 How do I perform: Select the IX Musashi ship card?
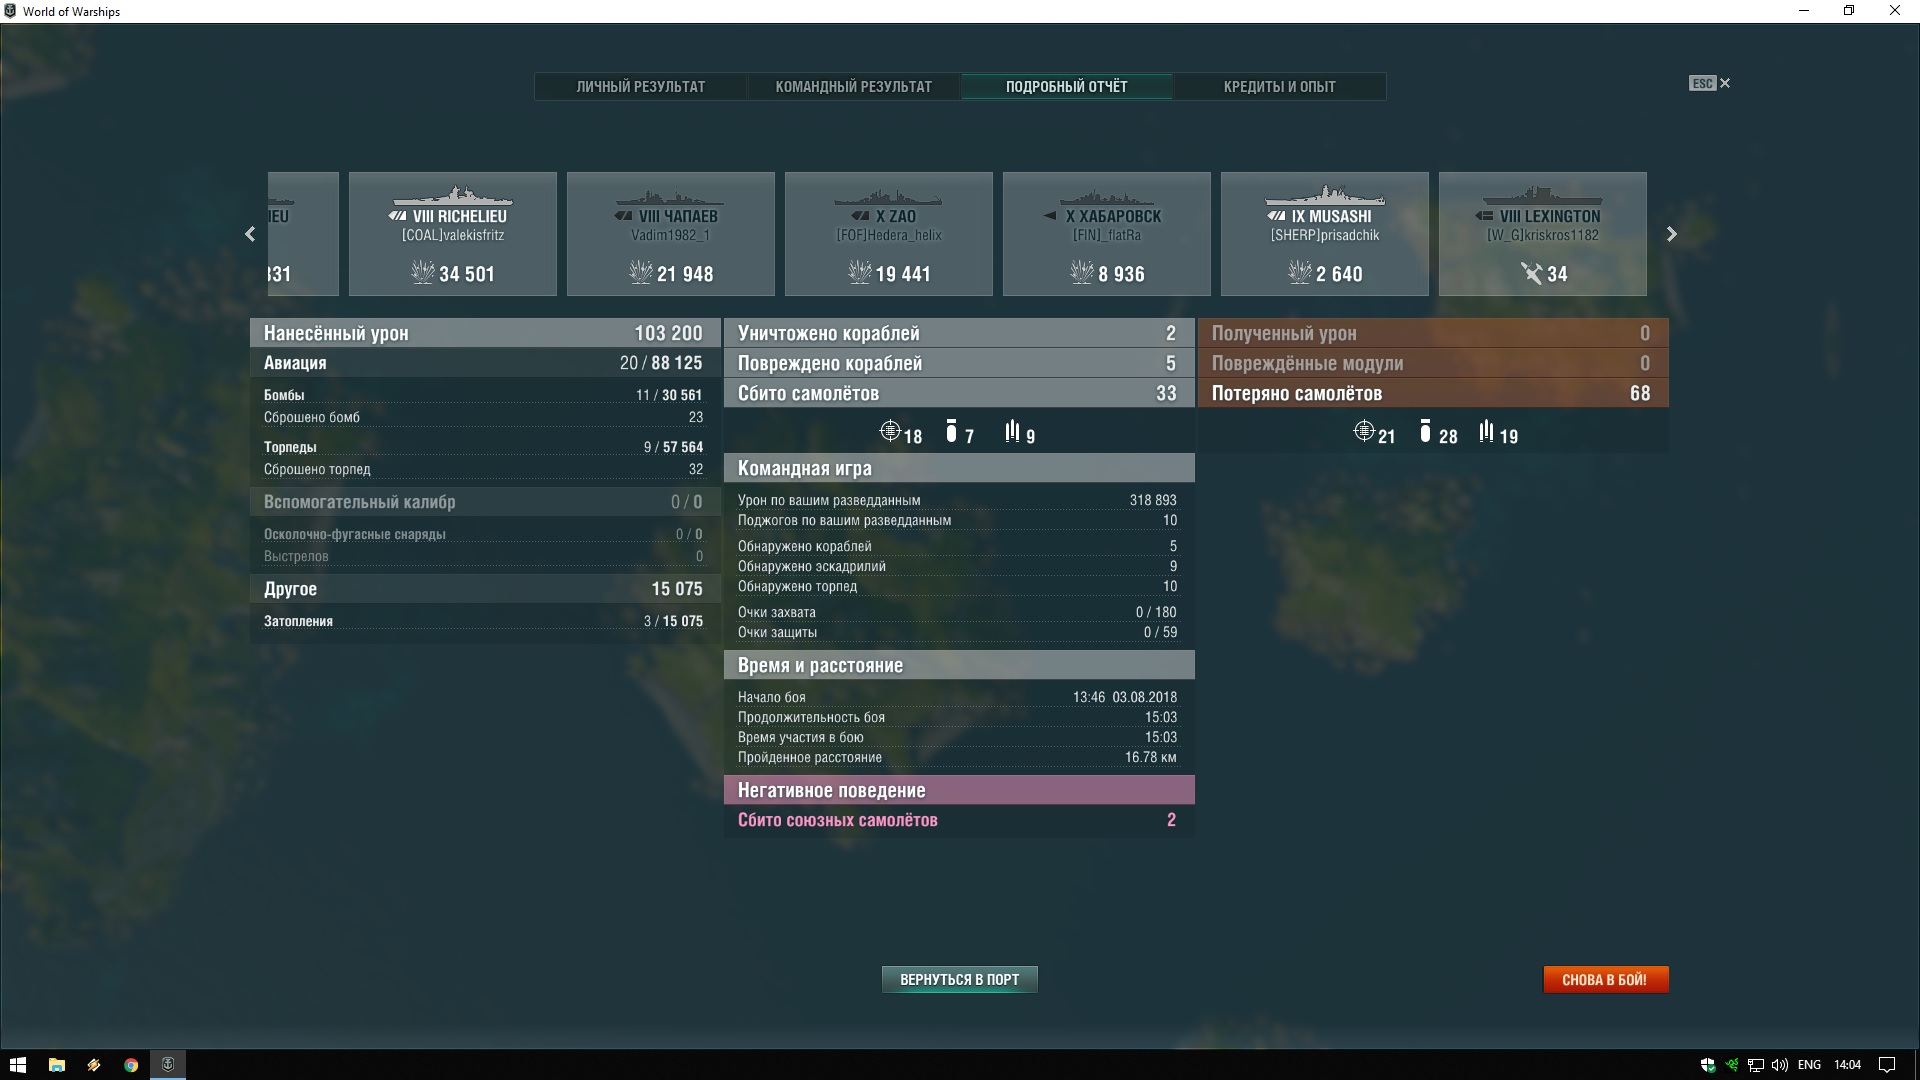[1325, 234]
